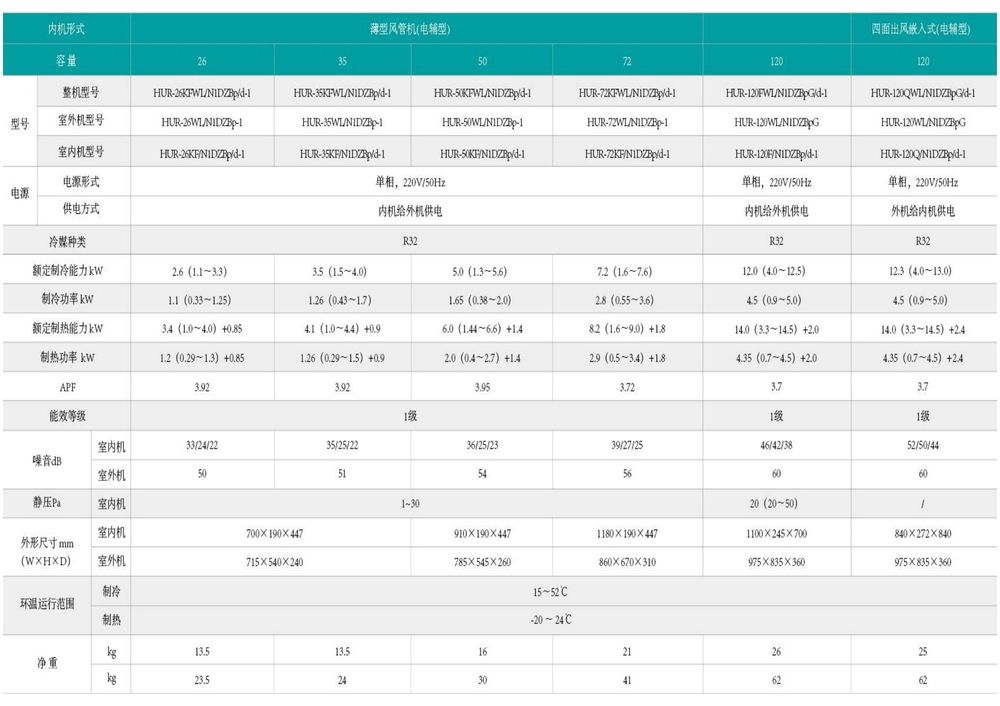Select outdoor dimension 715×540×240

274,563
